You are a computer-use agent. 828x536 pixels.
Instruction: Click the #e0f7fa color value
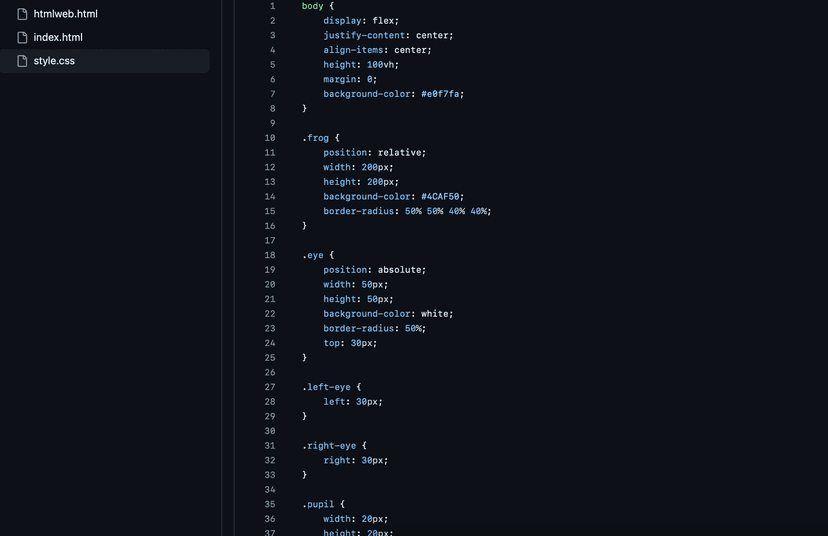(x=440, y=94)
